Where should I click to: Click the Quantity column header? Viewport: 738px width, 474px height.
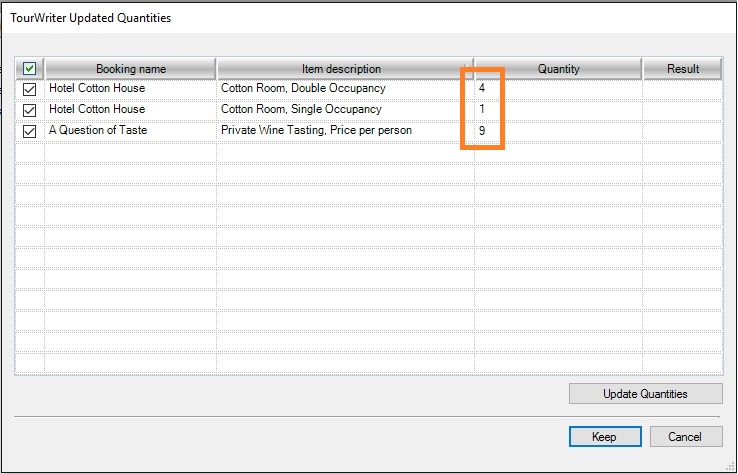pyautogui.click(x=558, y=69)
